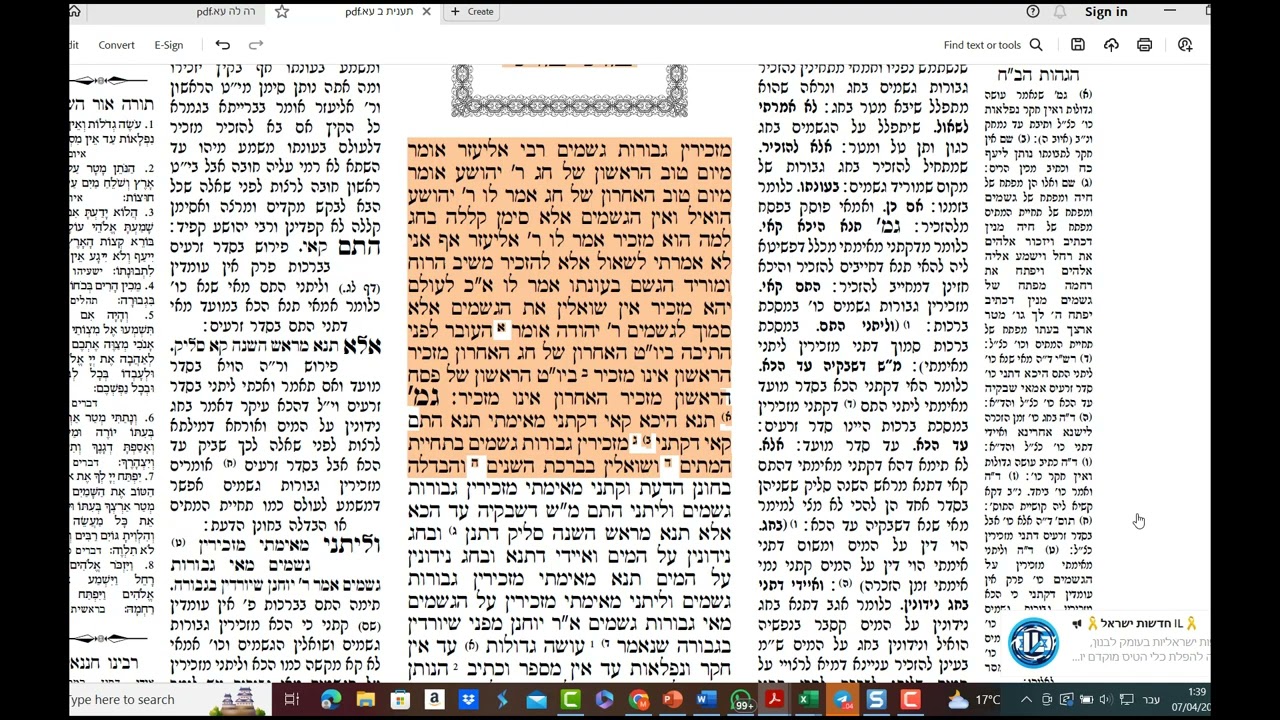Open Task View on the taskbar
This screenshot has width=1280, height=720.
pyautogui.click(x=291, y=700)
